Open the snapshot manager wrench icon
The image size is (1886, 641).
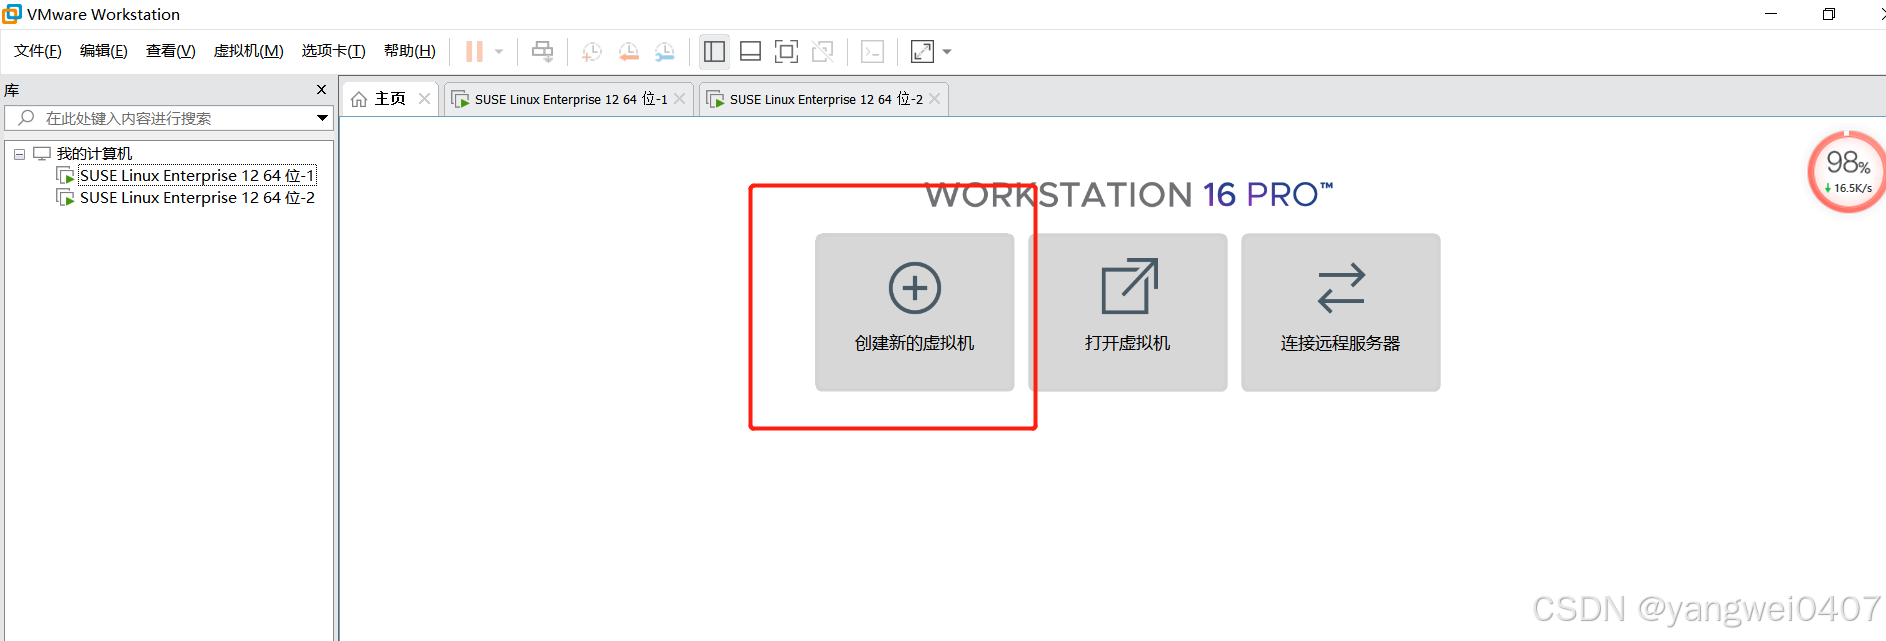tap(664, 51)
